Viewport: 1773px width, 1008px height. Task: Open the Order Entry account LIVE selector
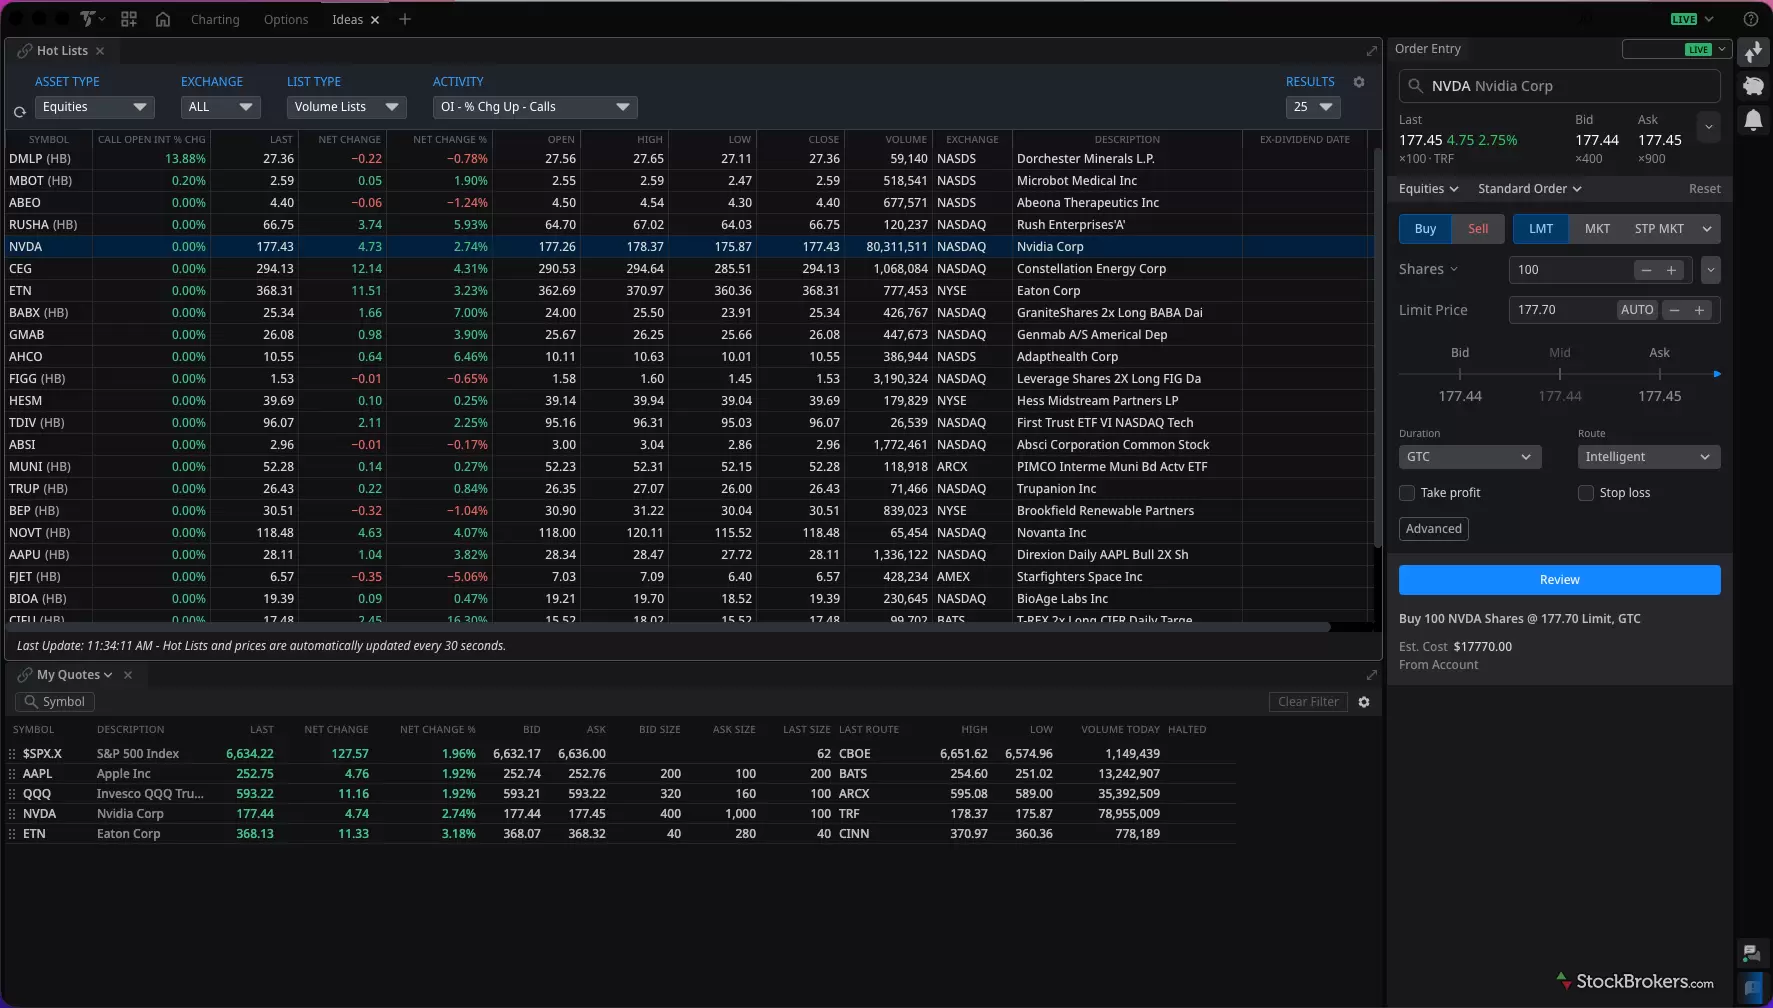1676,49
